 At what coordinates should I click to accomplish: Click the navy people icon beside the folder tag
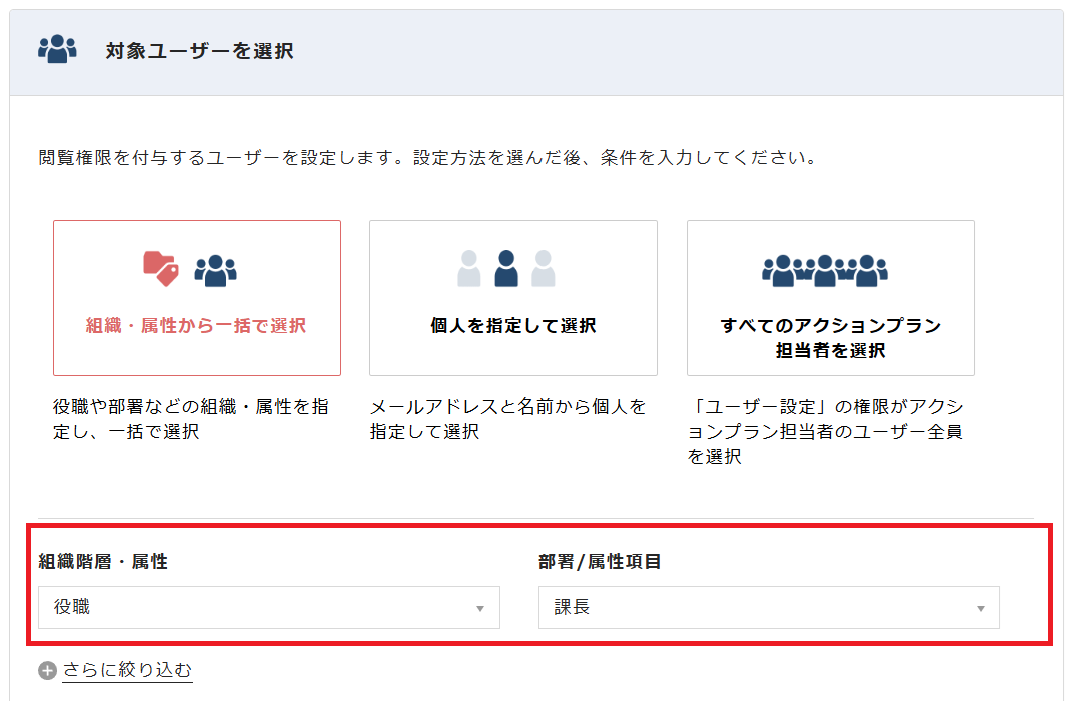pos(215,268)
